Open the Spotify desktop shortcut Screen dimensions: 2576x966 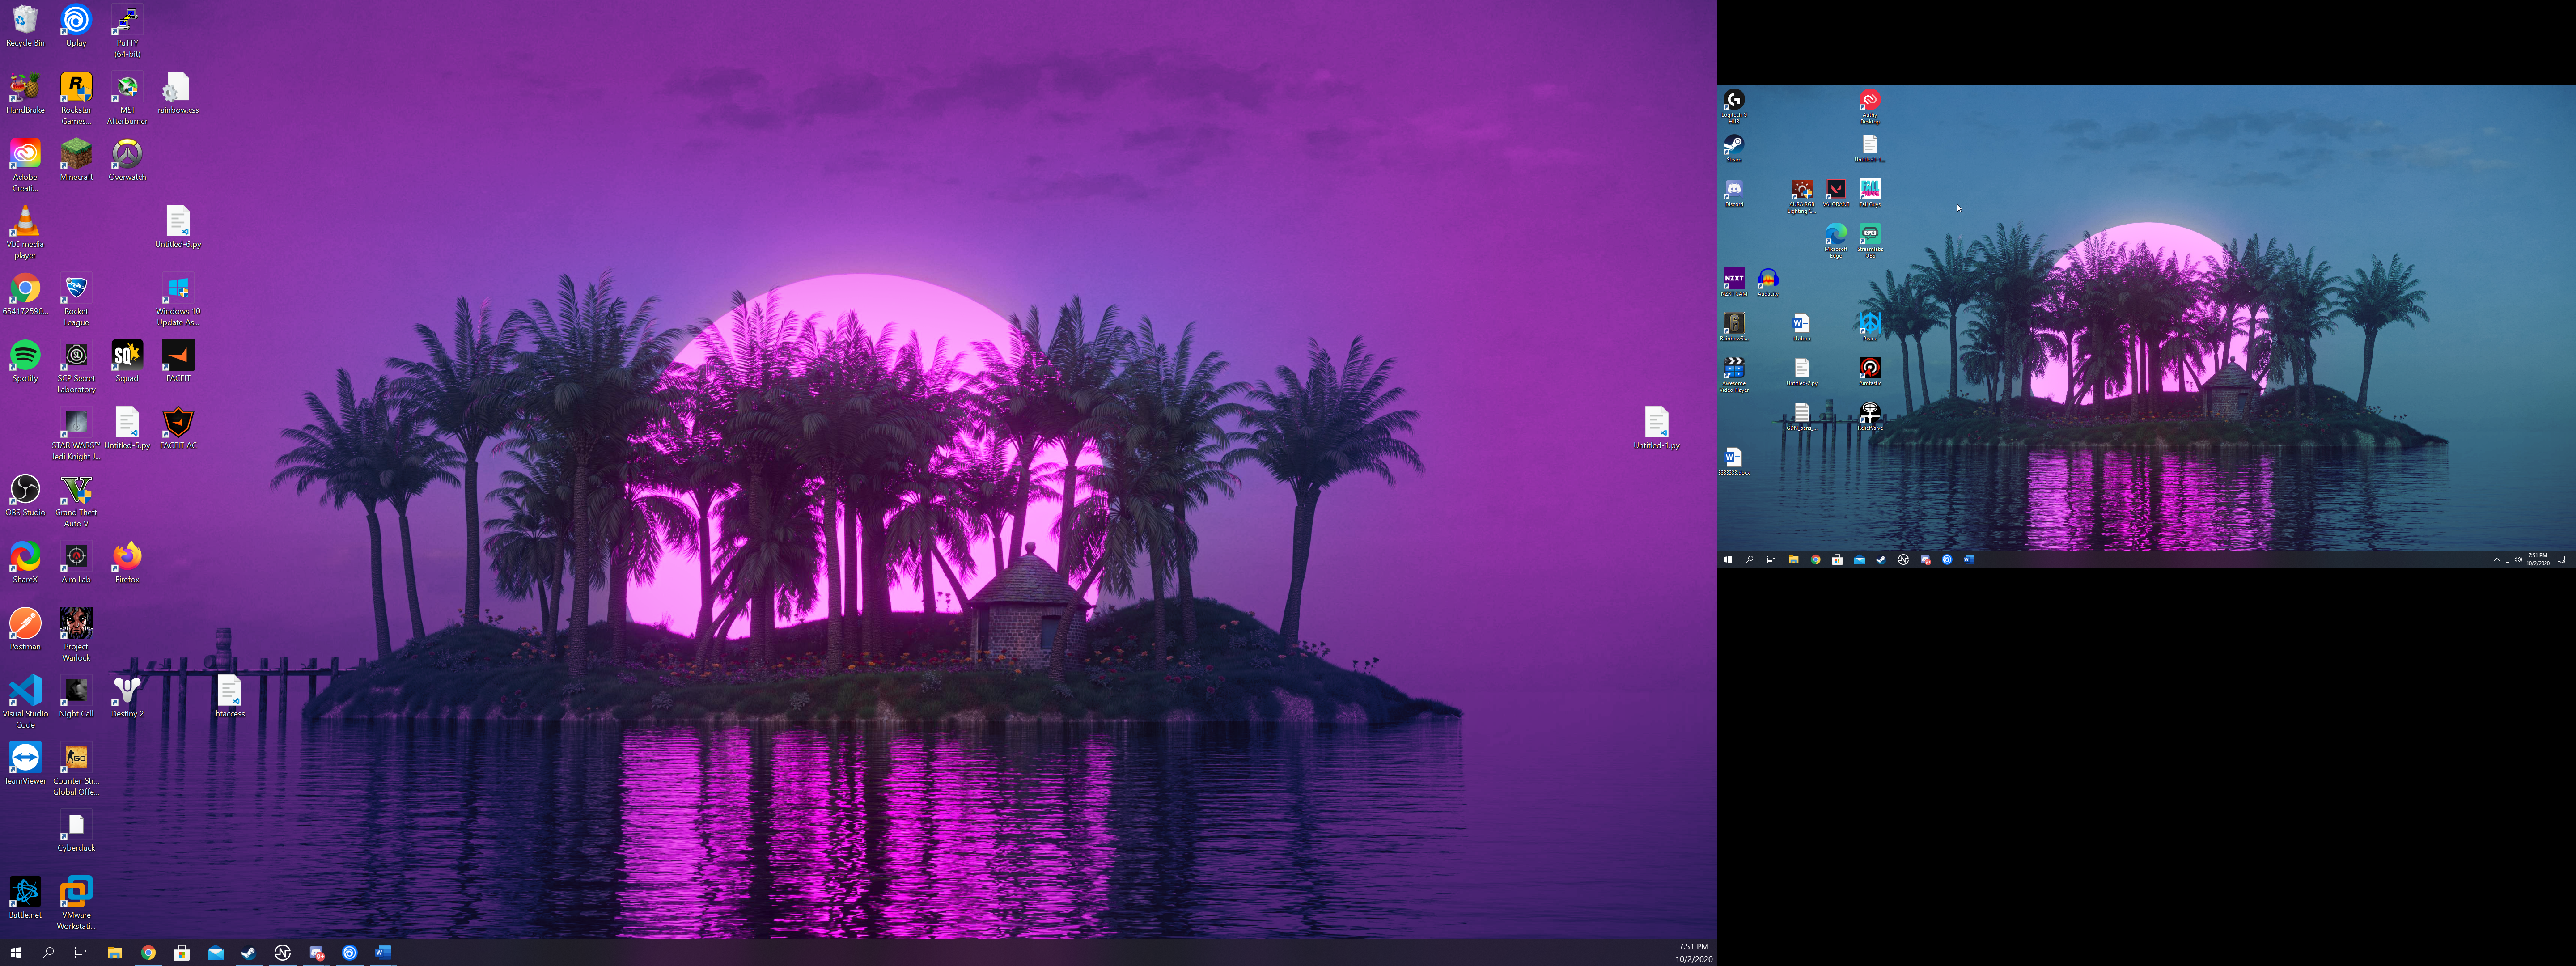coord(25,356)
